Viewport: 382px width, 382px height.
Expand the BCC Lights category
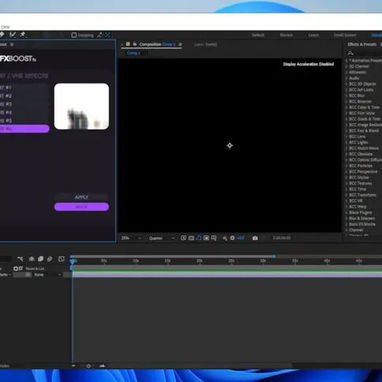click(x=346, y=142)
